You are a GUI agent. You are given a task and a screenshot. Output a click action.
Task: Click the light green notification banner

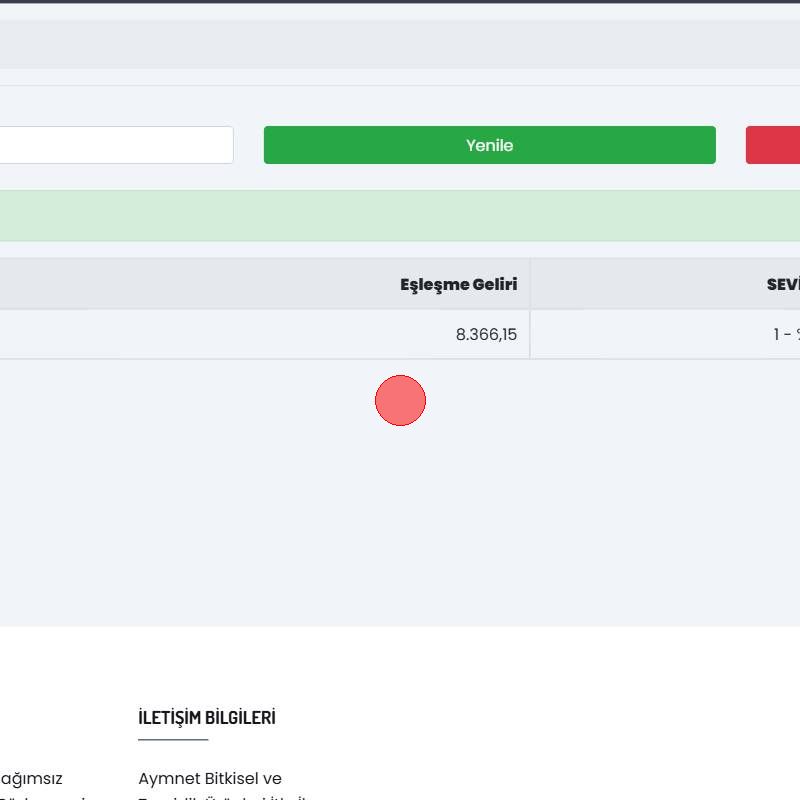tap(400, 216)
